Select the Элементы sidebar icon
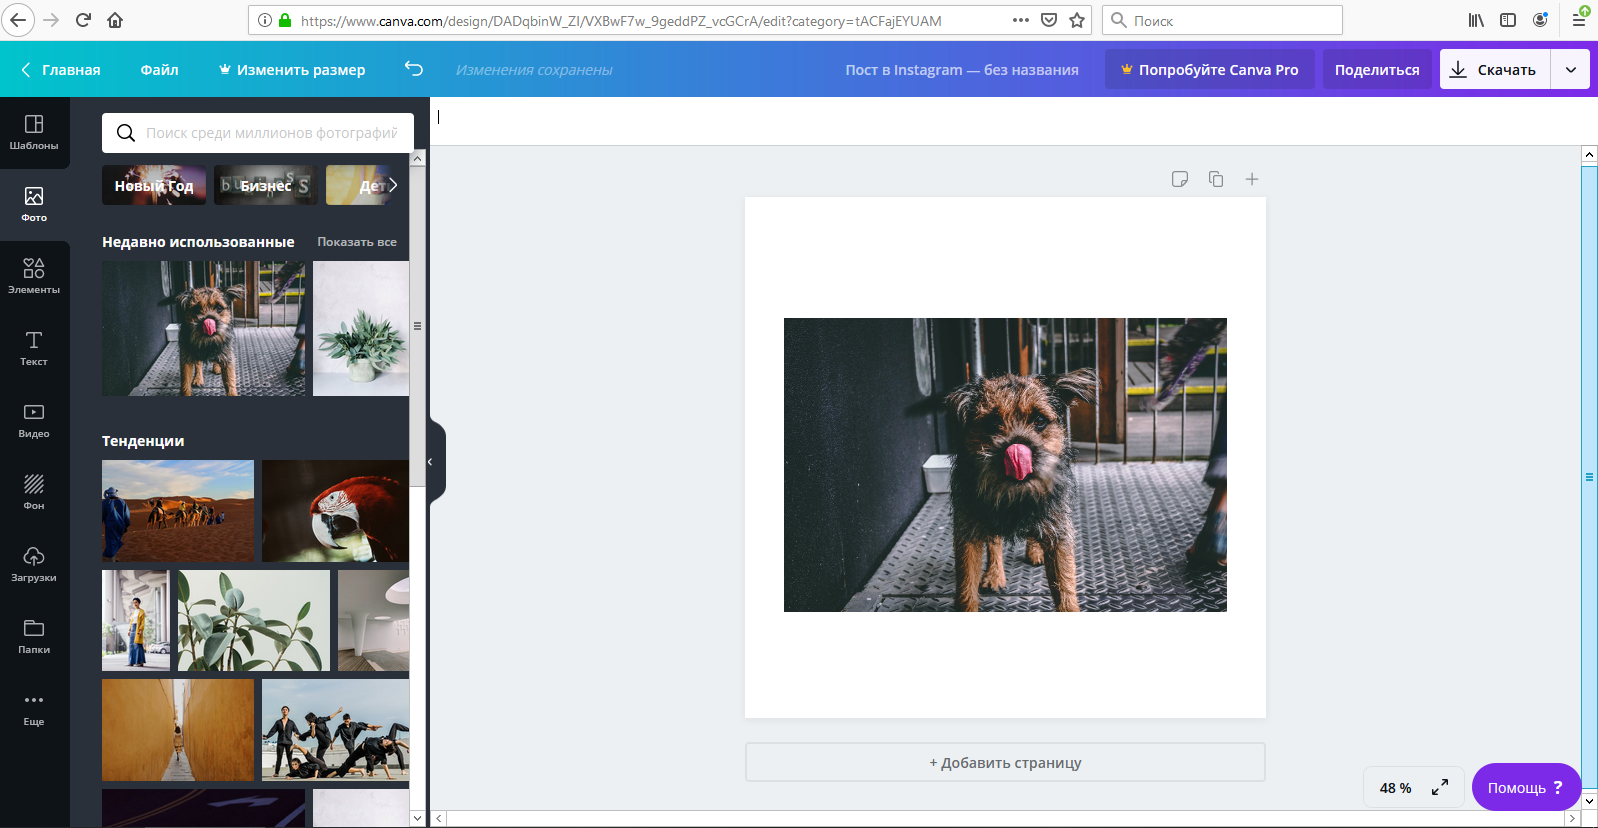Image resolution: width=1598 pixels, height=828 pixels. (x=34, y=276)
